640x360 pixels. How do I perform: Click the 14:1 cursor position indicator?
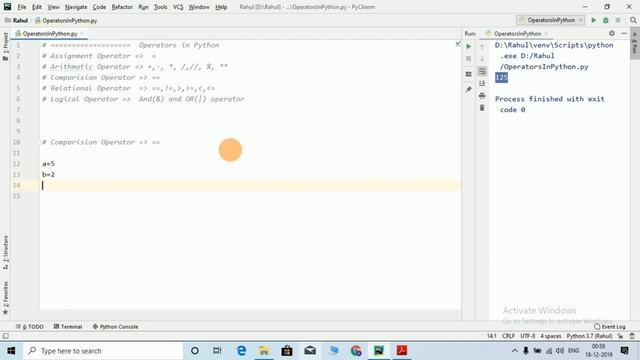click(491, 336)
